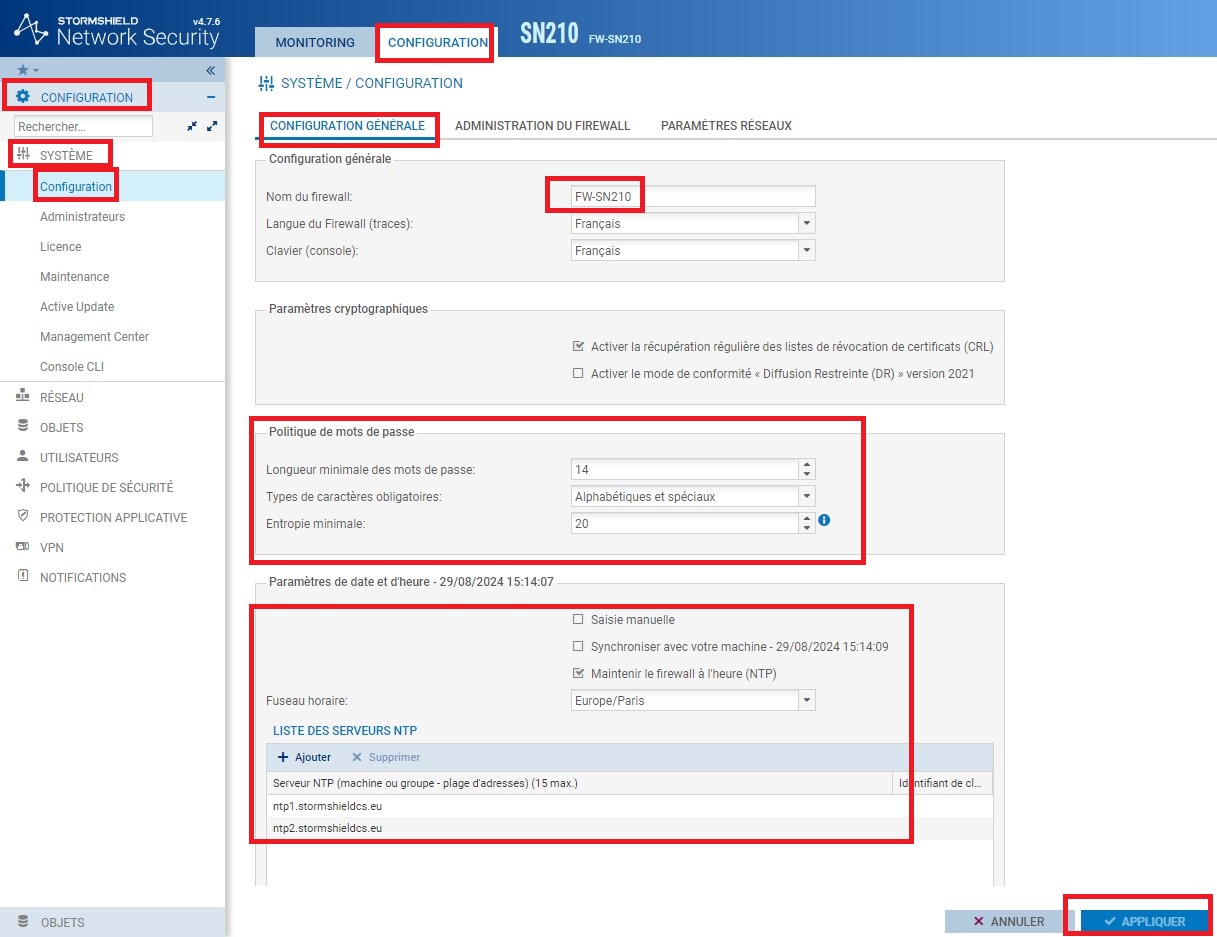Click the Protection applicative shield icon
Viewport: 1217px width, 937px height.
point(23,517)
